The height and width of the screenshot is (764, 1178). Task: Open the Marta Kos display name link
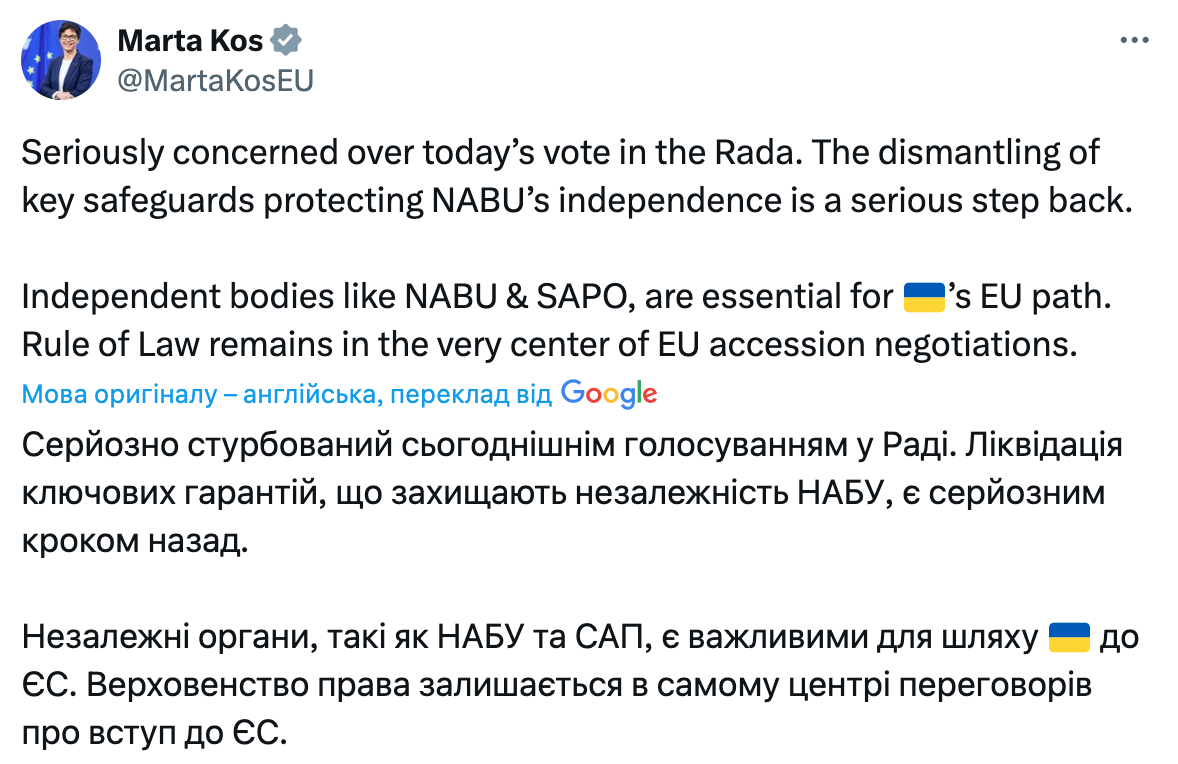(190, 41)
